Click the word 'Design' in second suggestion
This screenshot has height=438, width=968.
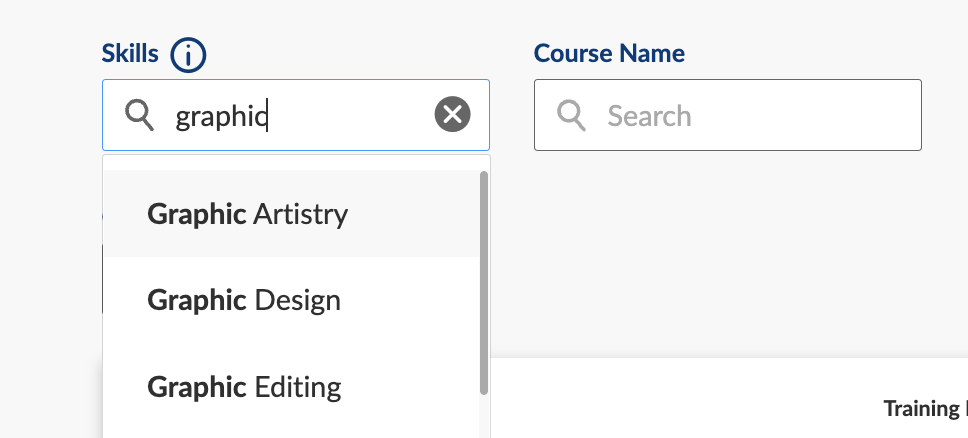click(297, 300)
